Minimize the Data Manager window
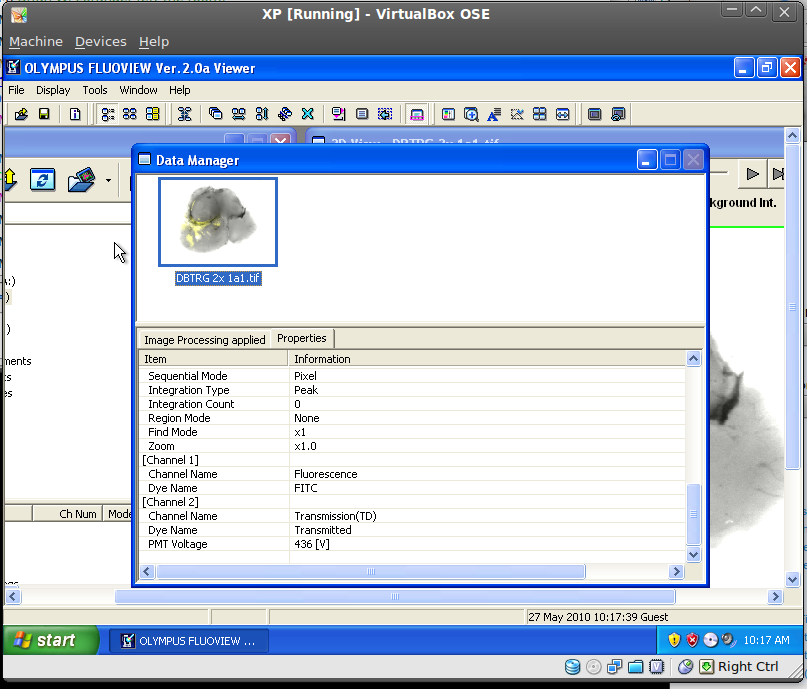Screen dimensions: 807x689 click(647, 160)
